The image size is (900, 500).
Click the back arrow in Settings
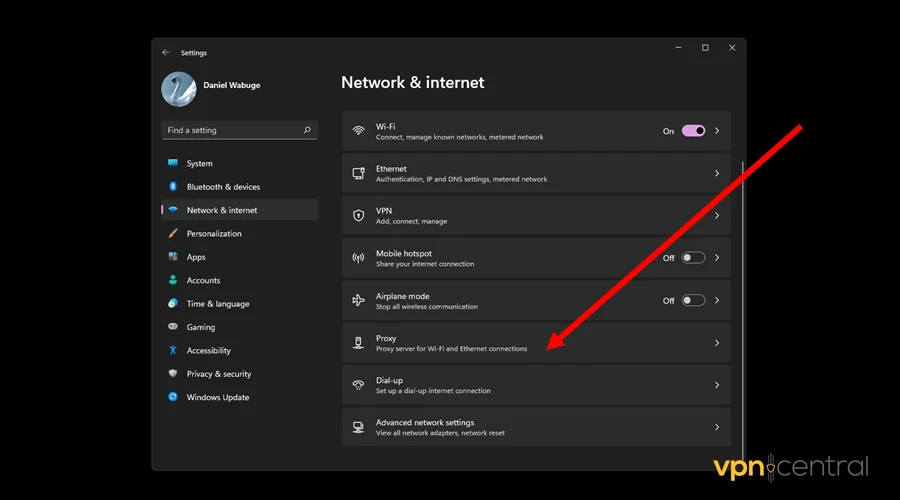[x=166, y=52]
